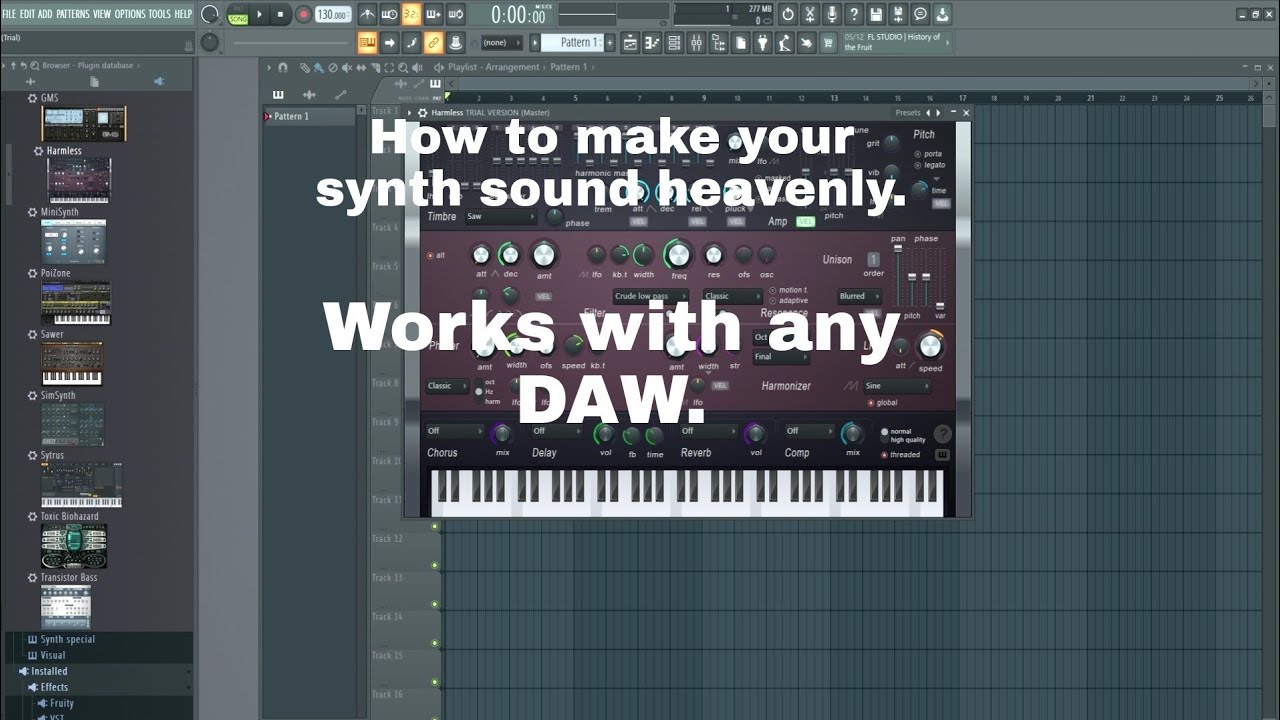Open the Mixer view icon
The width and height of the screenshot is (1280, 720).
click(x=695, y=42)
